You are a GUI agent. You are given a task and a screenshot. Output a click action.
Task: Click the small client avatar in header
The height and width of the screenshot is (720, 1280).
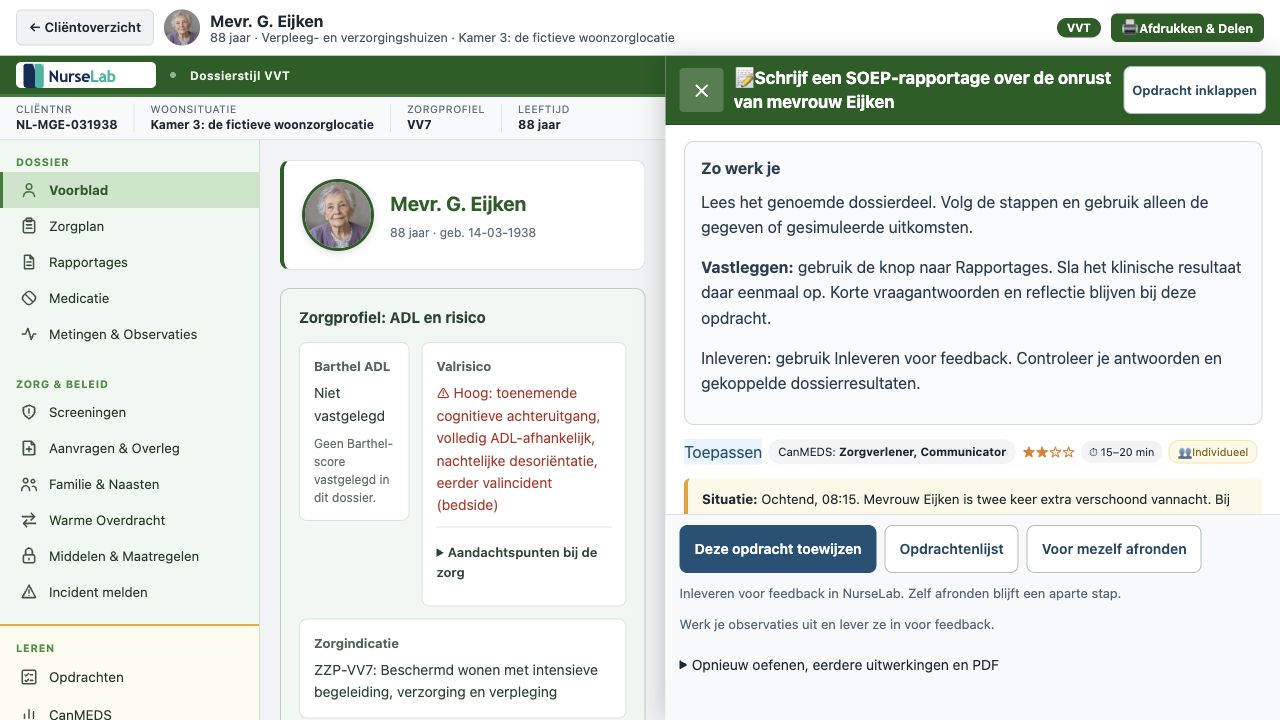pos(182,28)
